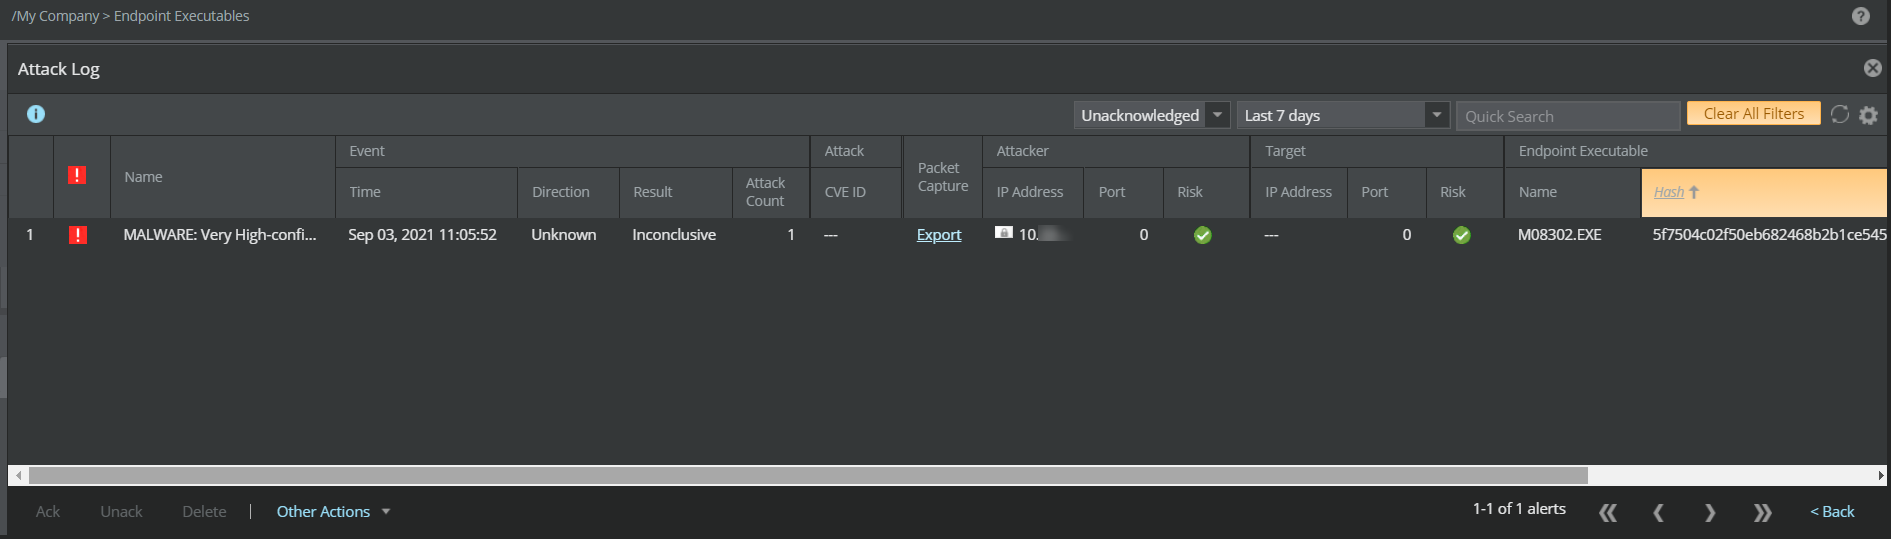Click the Ack button
The width and height of the screenshot is (1891, 539).
[x=48, y=511]
